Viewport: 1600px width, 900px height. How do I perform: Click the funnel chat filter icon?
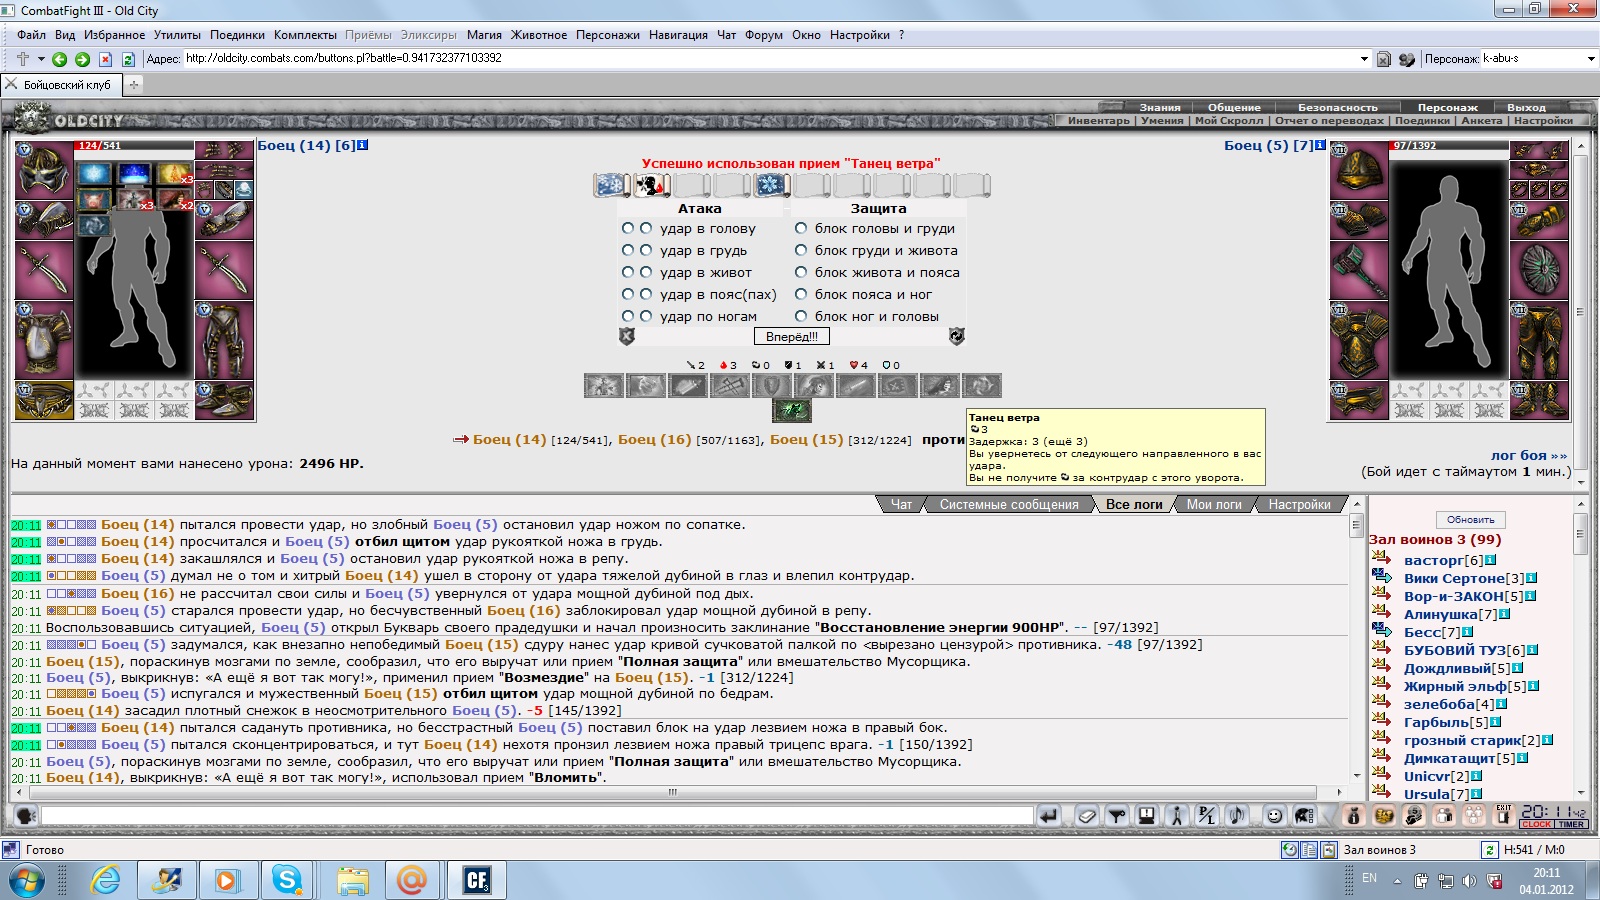point(1117,816)
